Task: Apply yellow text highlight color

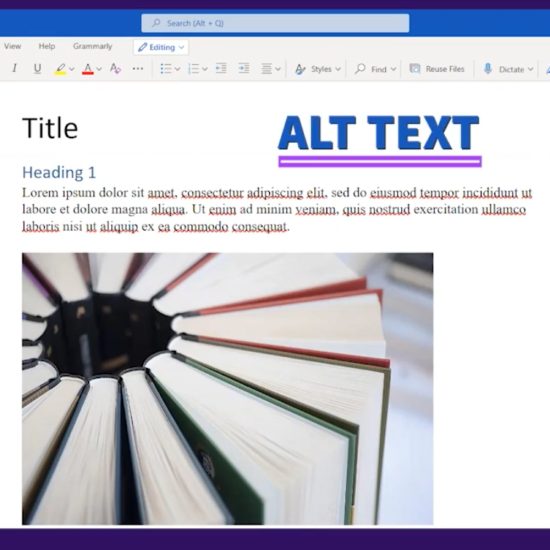Action: (60, 69)
